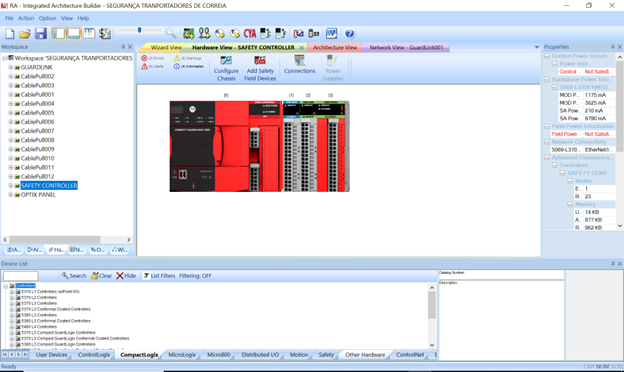Pin the Properties panel
624x372 pixels.
(612, 47)
